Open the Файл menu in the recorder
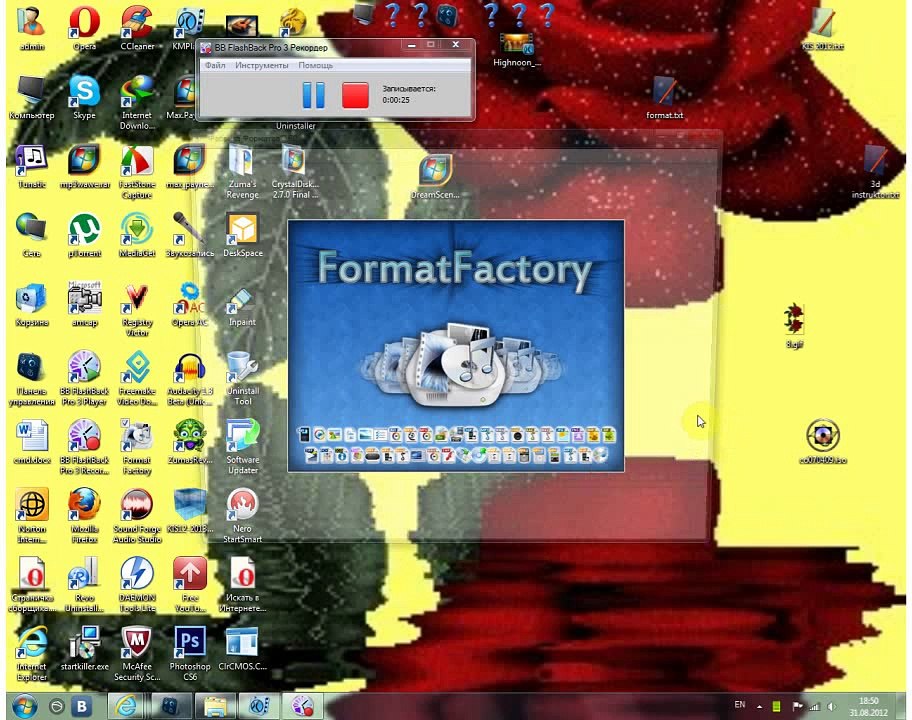This screenshot has width=912, height=720. pyautogui.click(x=215, y=65)
